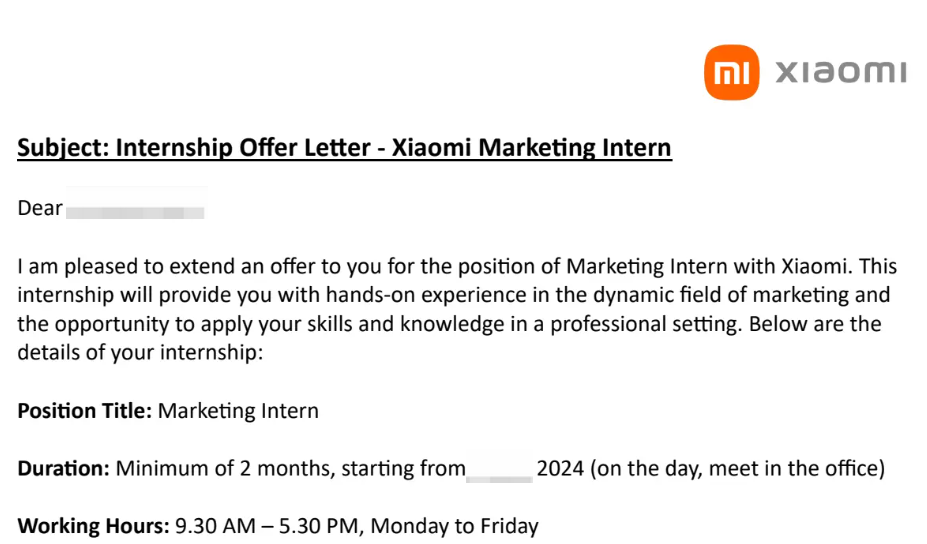The width and height of the screenshot is (927, 544).
Task: Click the word 'Dear' in greeting
Action: point(40,208)
